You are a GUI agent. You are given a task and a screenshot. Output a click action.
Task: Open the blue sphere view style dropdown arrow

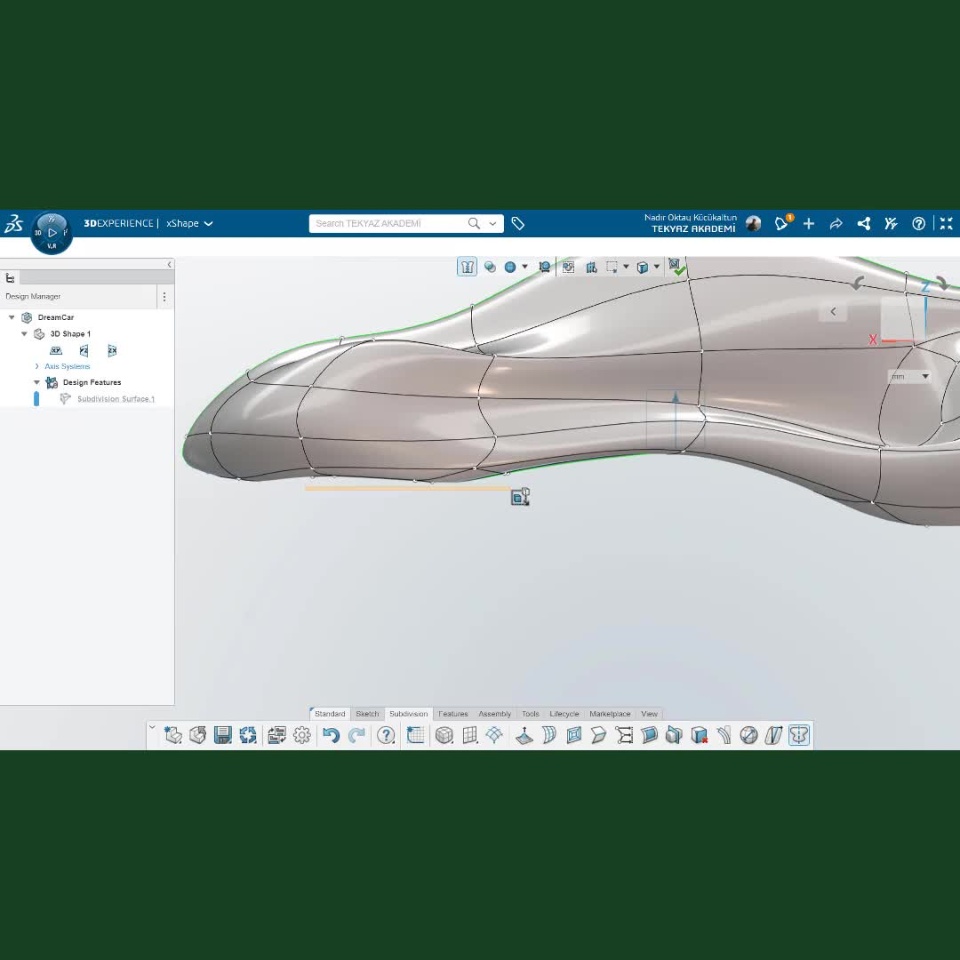(525, 267)
